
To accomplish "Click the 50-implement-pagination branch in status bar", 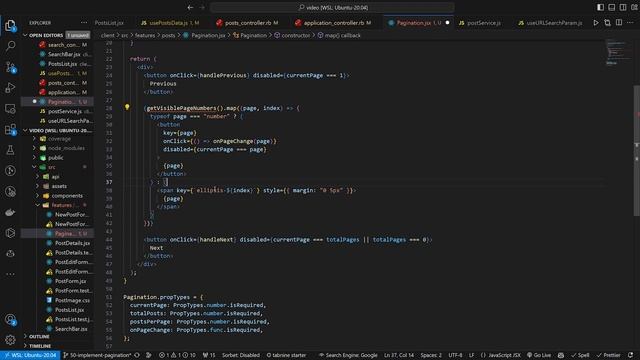I will pos(98,356).
